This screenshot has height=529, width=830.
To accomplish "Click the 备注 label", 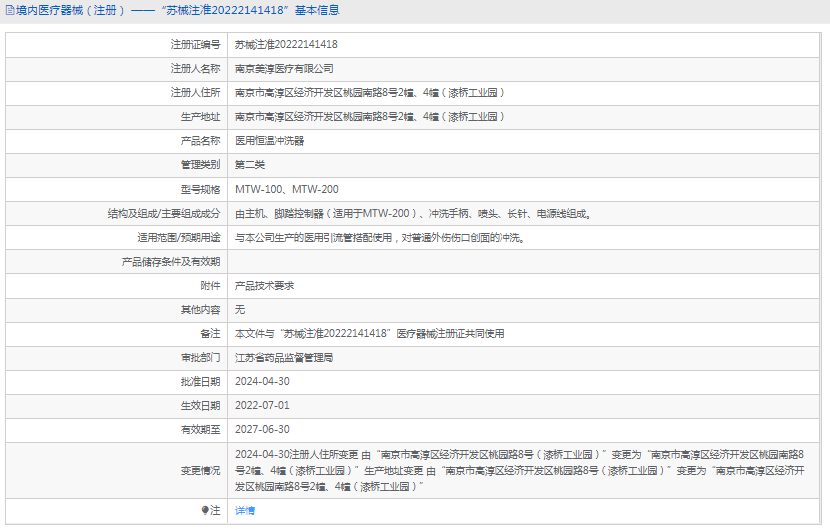I will point(210,334).
